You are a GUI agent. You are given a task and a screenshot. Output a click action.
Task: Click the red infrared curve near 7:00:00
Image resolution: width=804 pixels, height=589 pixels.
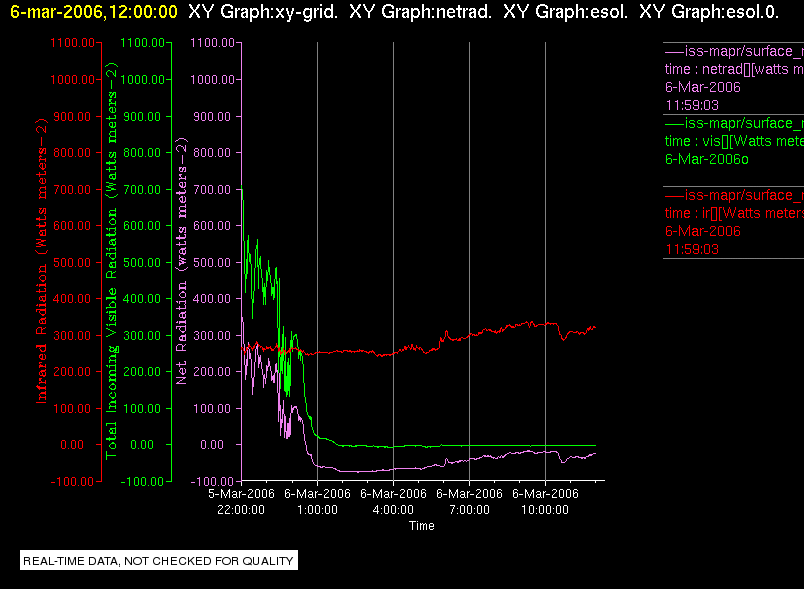click(469, 336)
